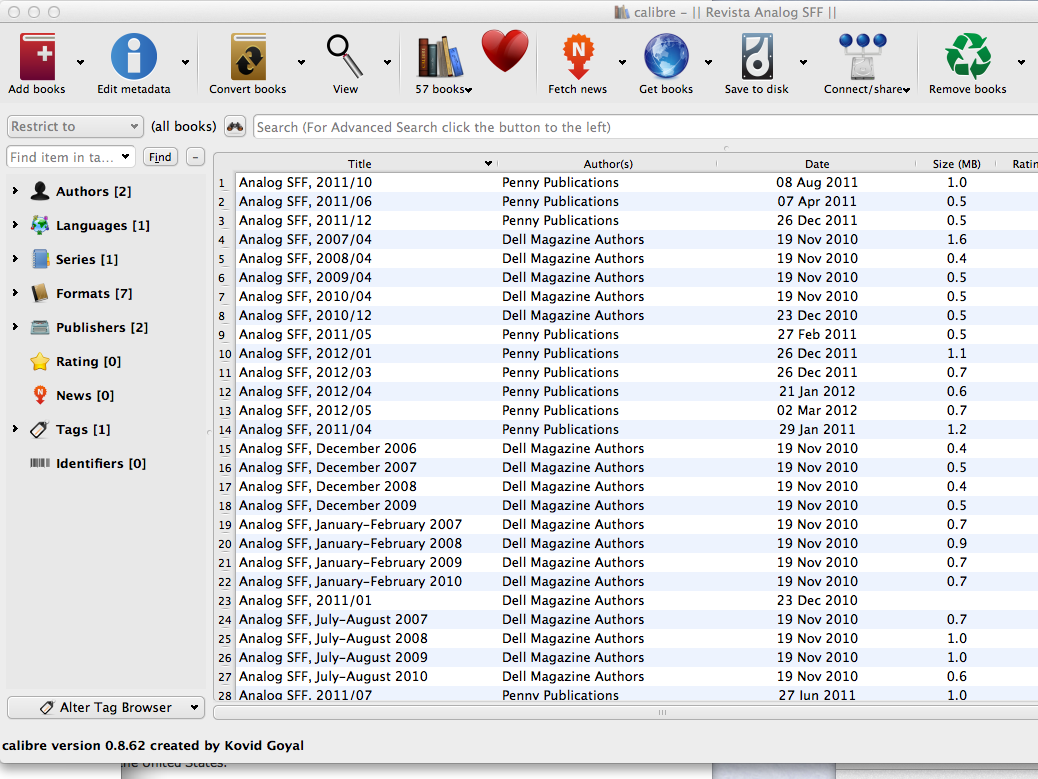Viewport: 1038px width, 779px height.
Task: Select News [0] category
Action: click(85, 396)
